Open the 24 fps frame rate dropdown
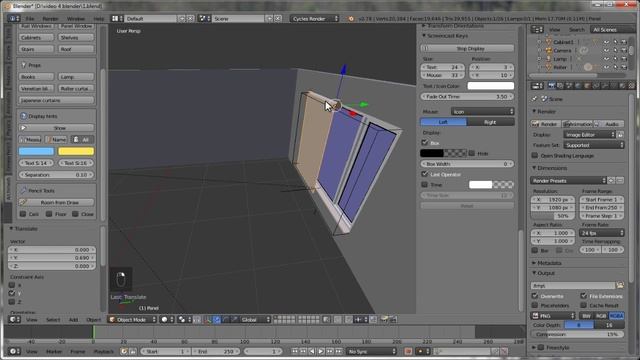This screenshot has height=360, width=640. tap(602, 233)
